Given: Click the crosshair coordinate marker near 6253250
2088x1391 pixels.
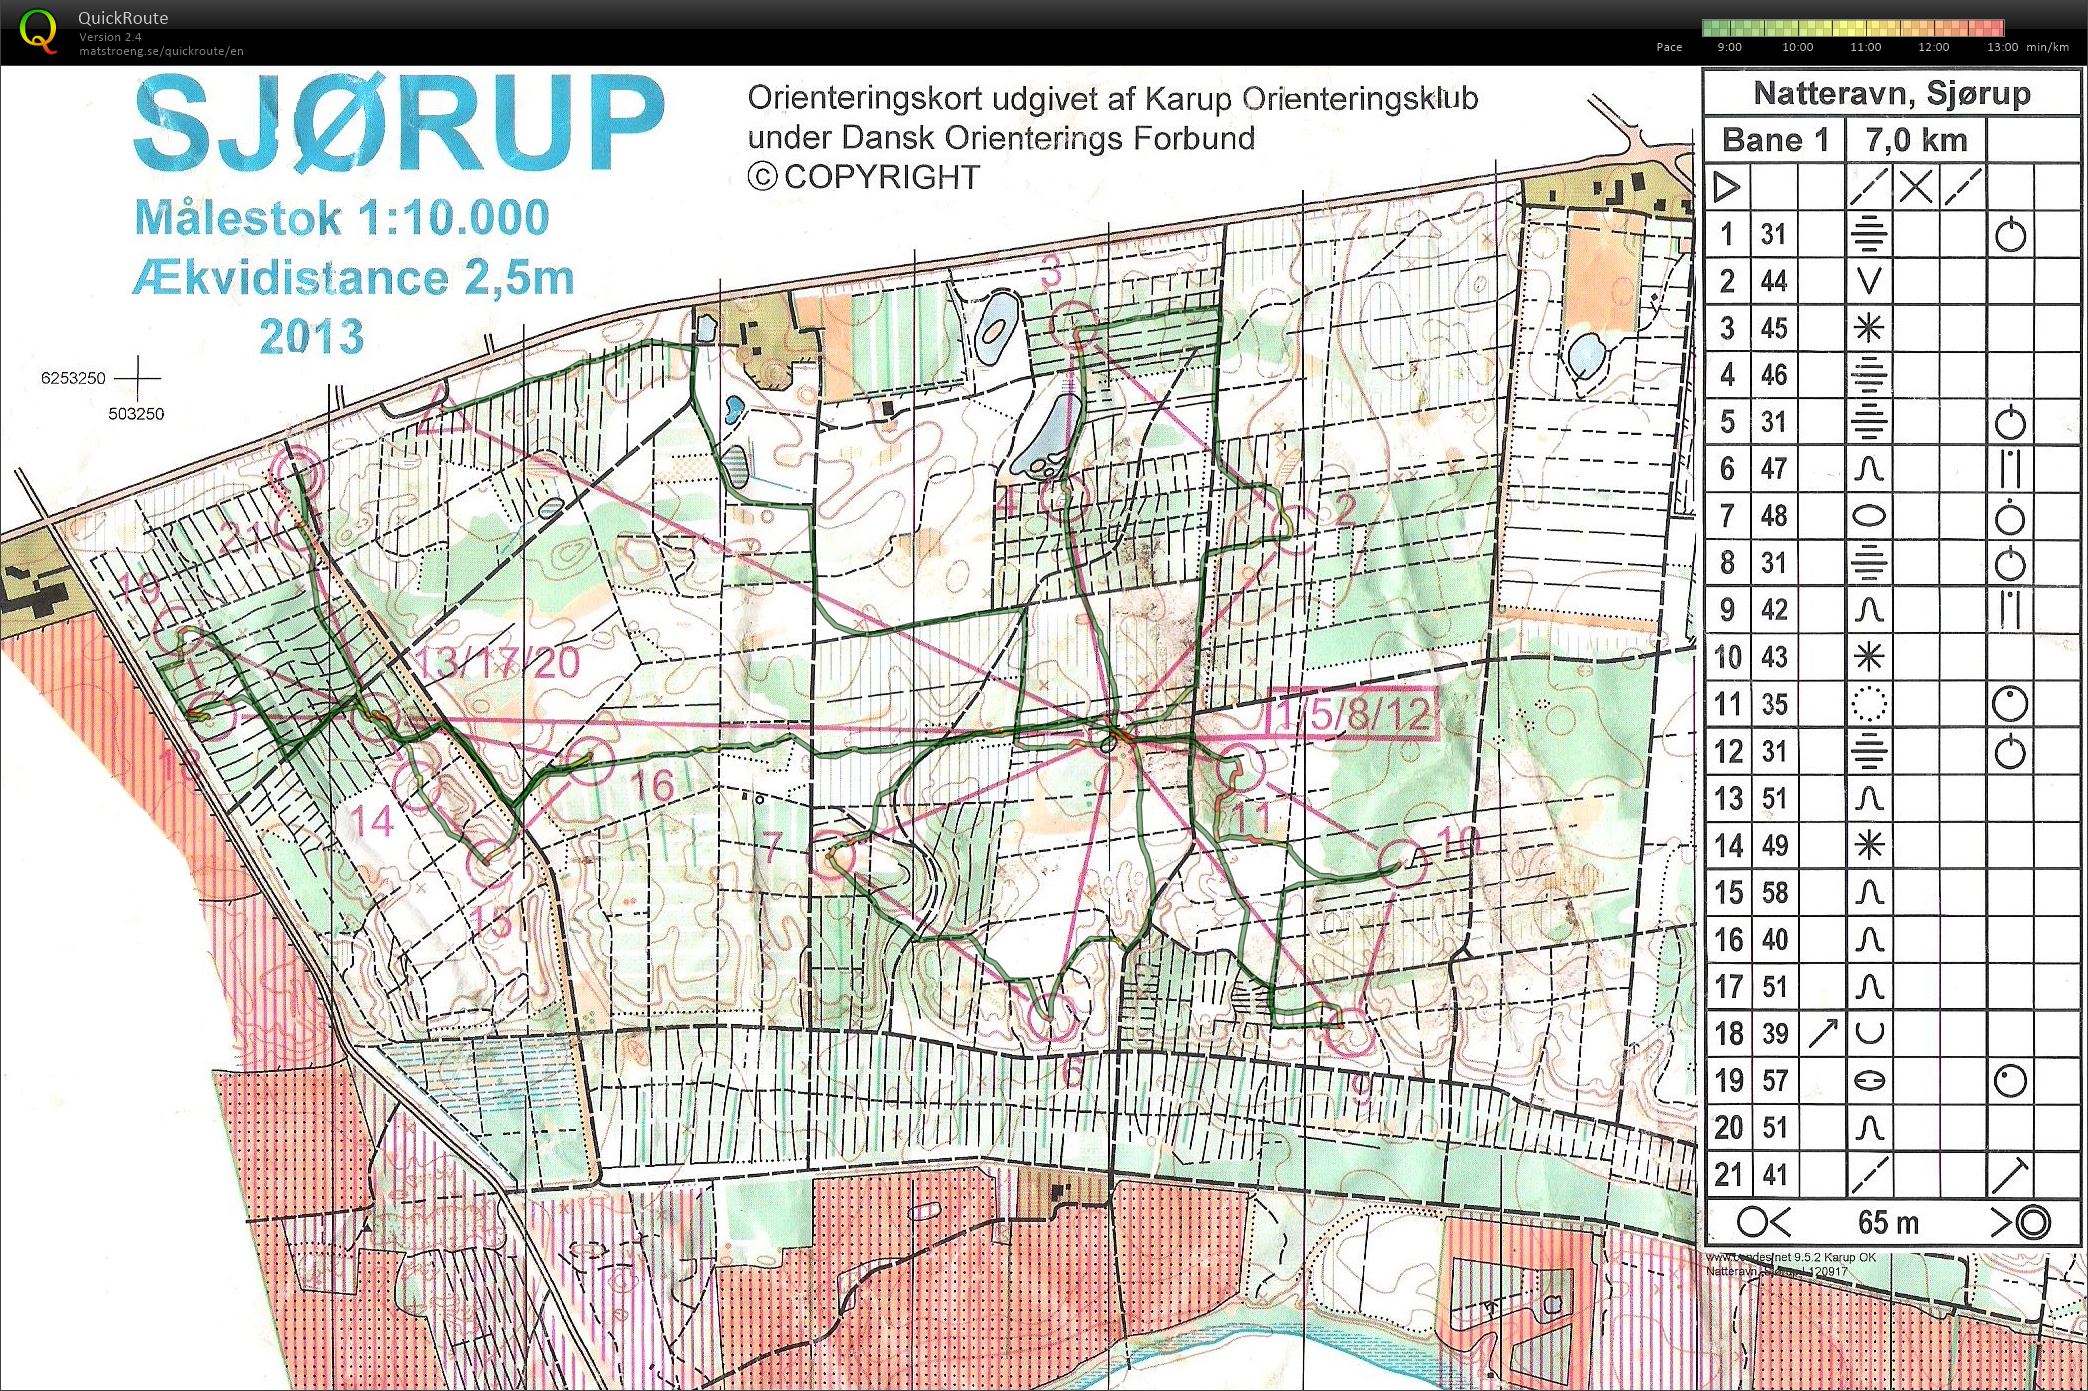Looking at the screenshot, I should pos(138,378).
